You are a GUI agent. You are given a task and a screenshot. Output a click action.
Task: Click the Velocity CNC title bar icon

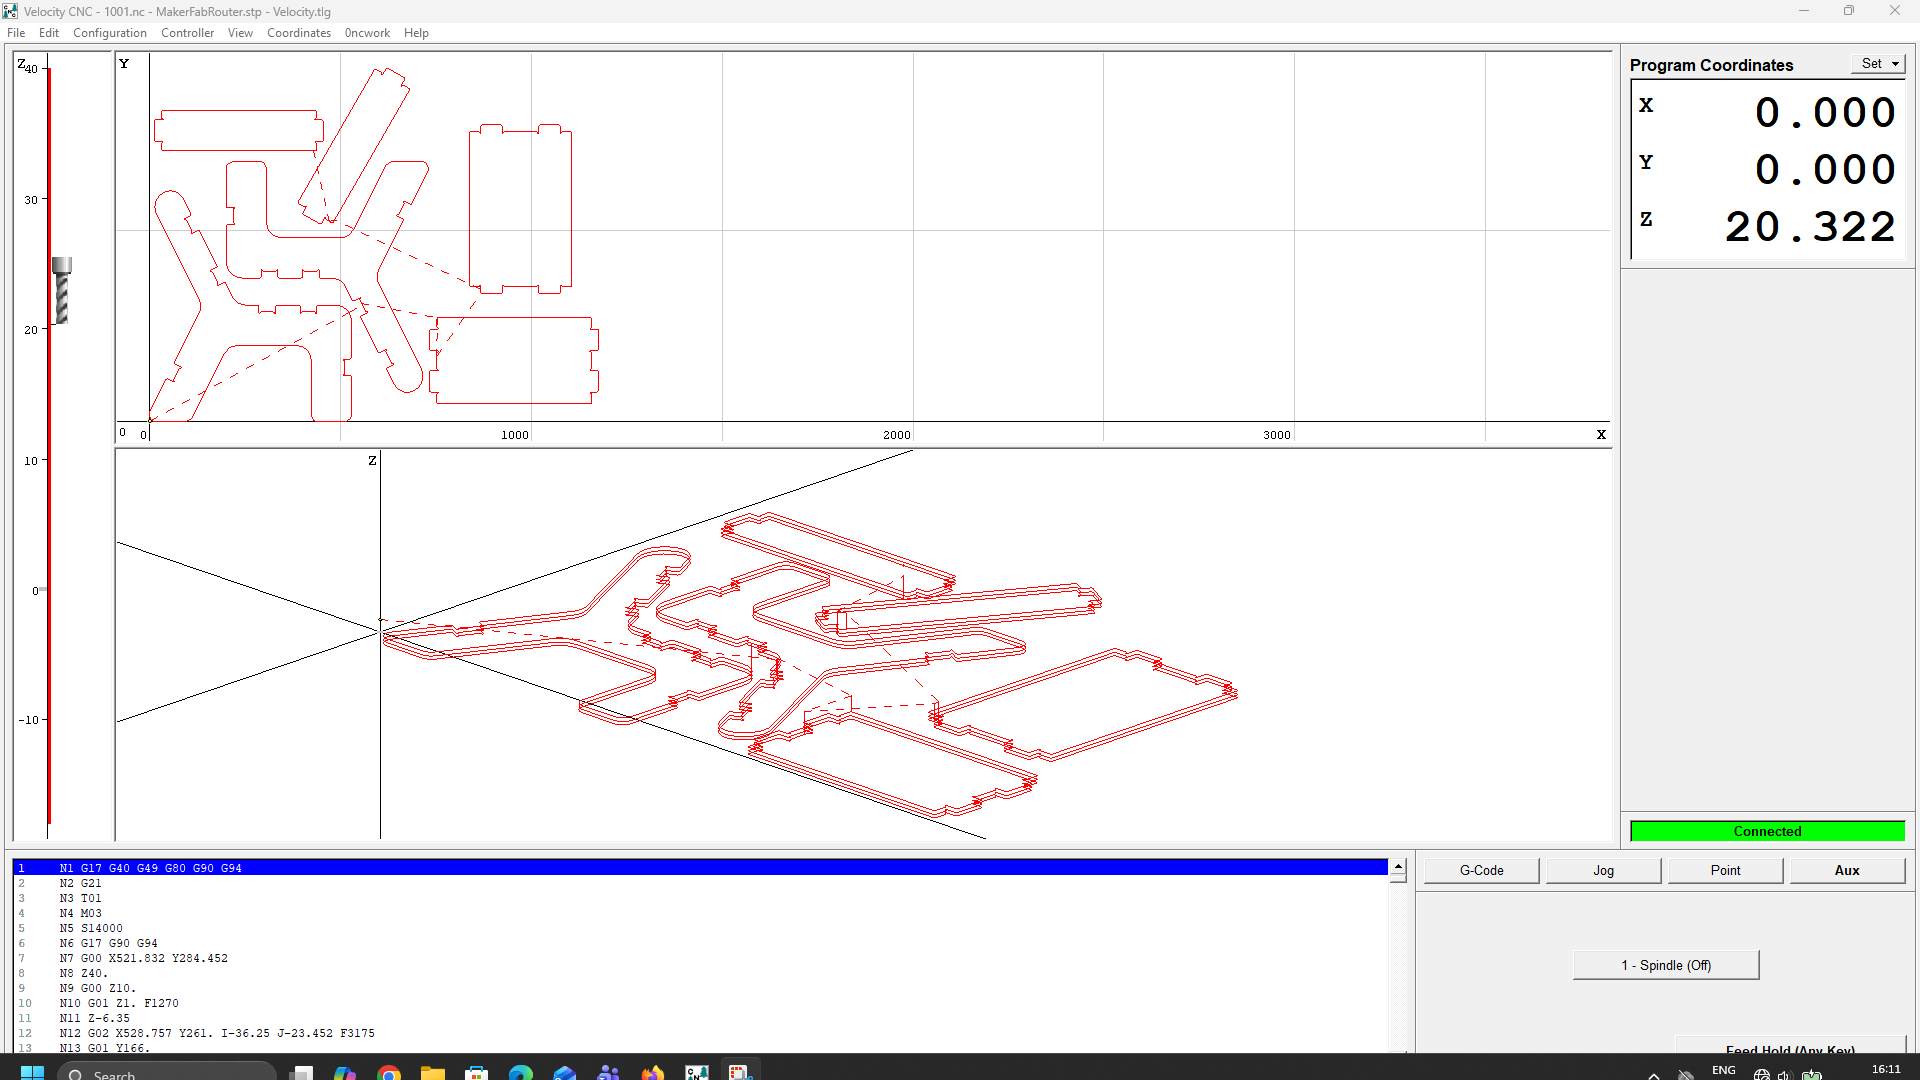tap(10, 11)
